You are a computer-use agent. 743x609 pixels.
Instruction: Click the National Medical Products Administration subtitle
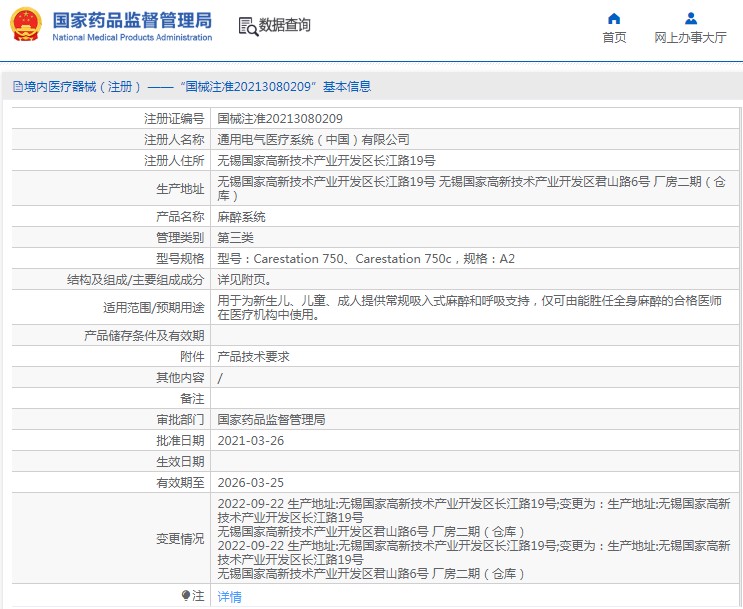click(132, 37)
